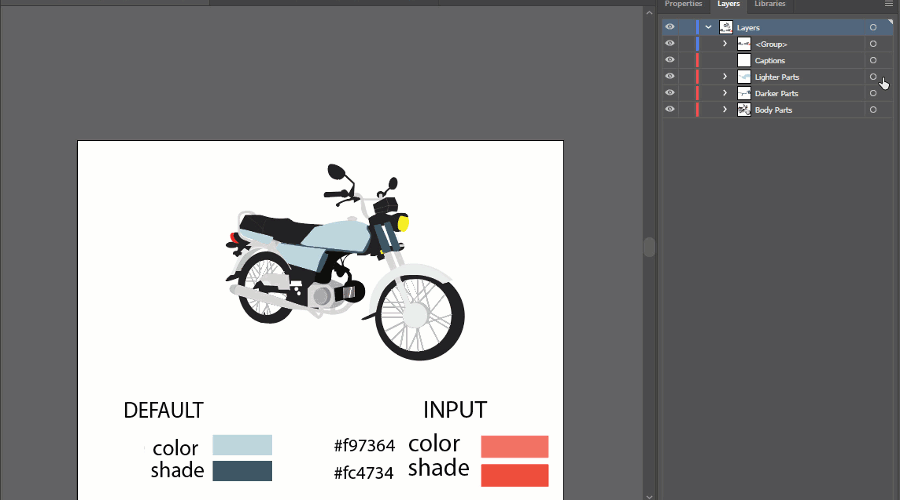
Task: Switch to the Properties tab
Action: coord(684,4)
